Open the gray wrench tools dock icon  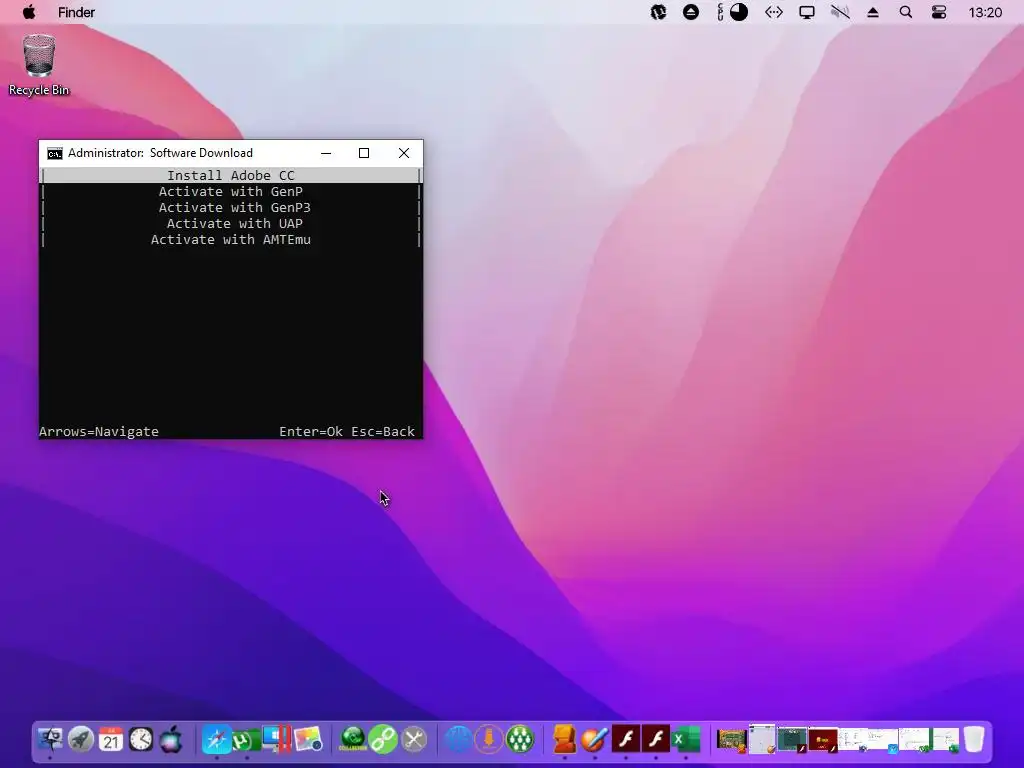pos(414,739)
